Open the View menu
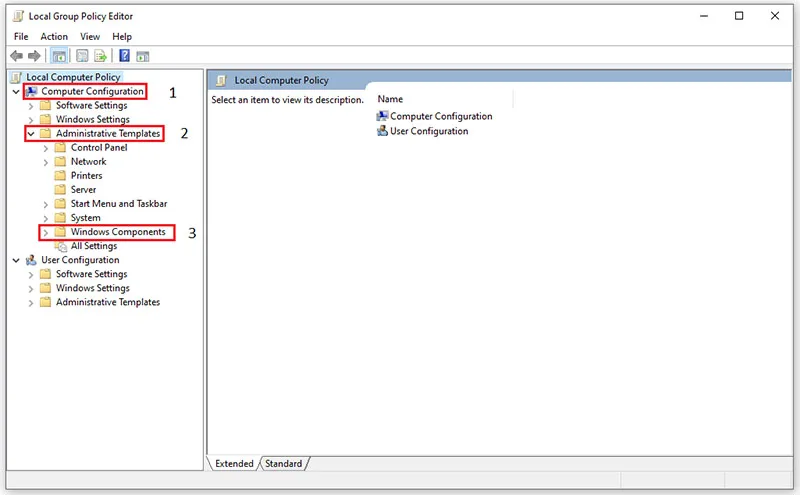 point(90,37)
